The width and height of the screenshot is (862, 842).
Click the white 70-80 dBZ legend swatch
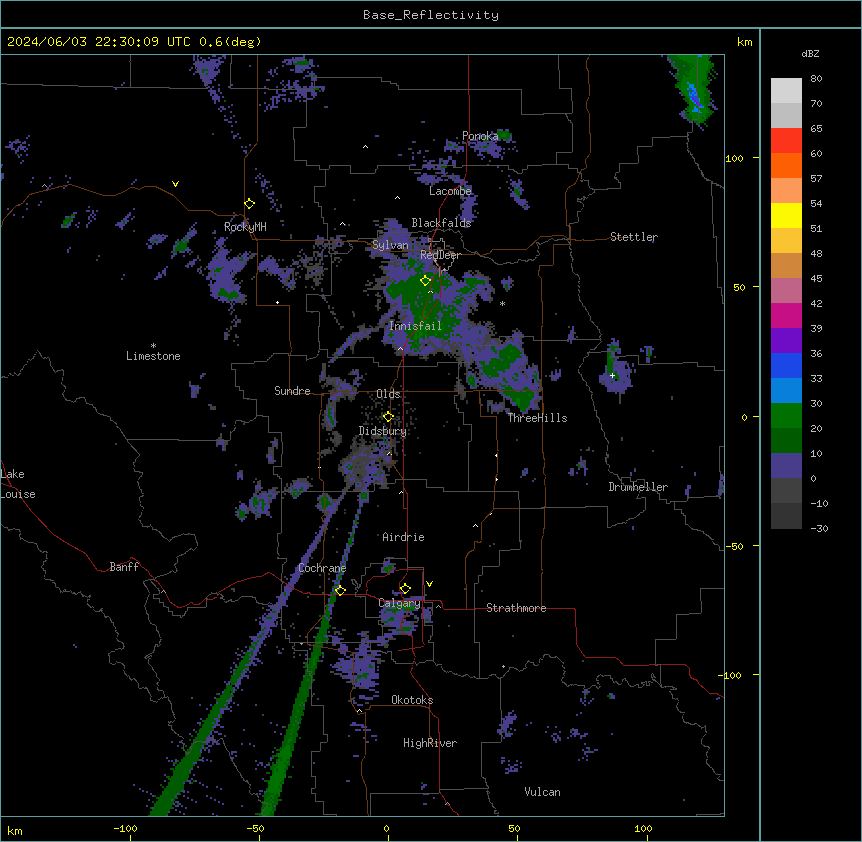tap(786, 90)
